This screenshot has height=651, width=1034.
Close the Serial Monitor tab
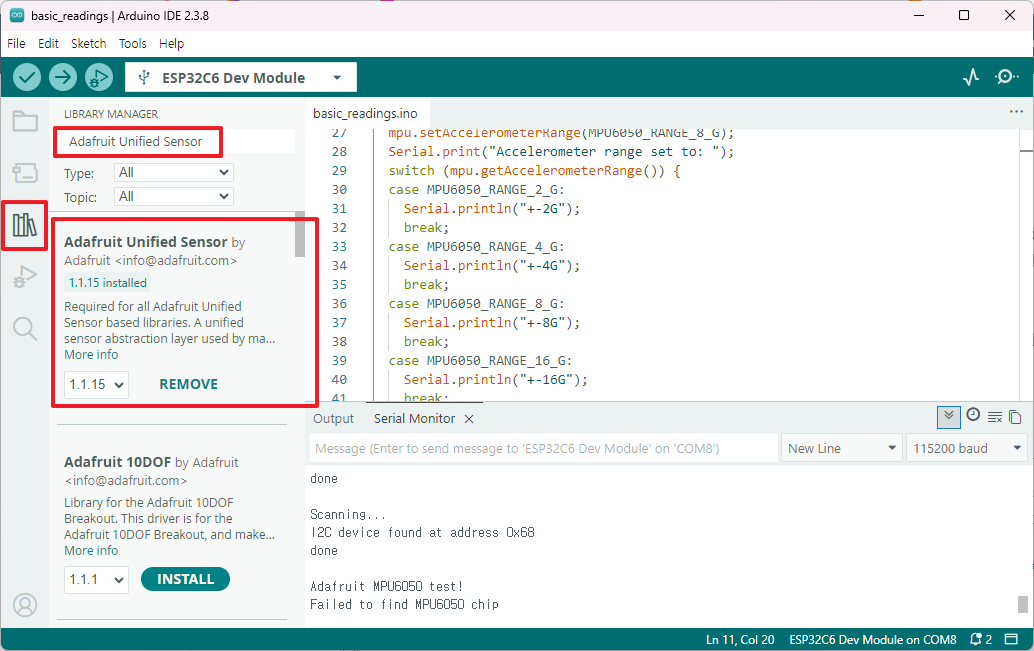pyautogui.click(x=469, y=419)
